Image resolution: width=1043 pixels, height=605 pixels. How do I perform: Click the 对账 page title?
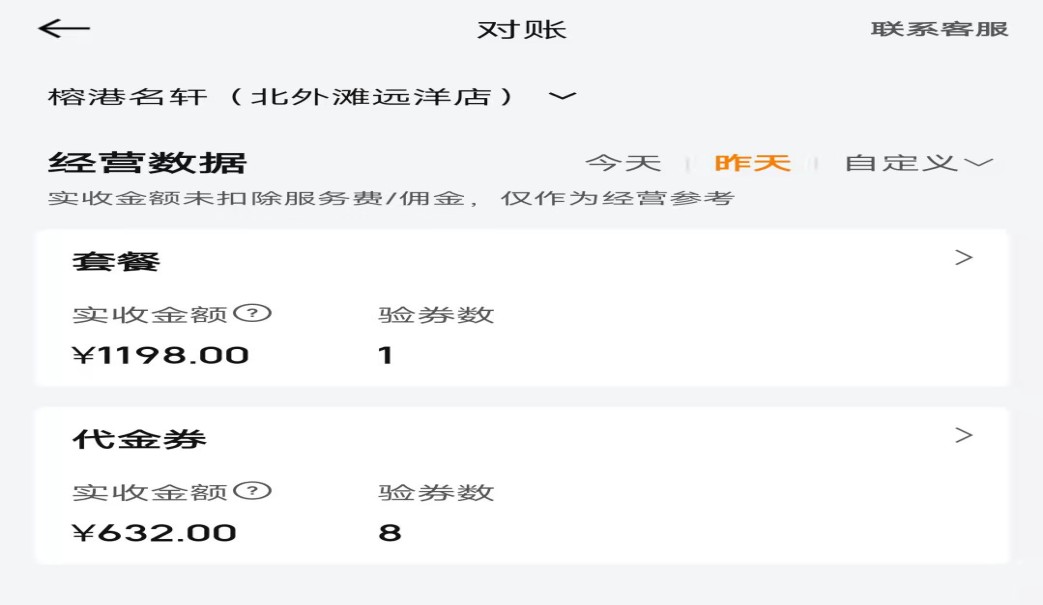click(521, 29)
